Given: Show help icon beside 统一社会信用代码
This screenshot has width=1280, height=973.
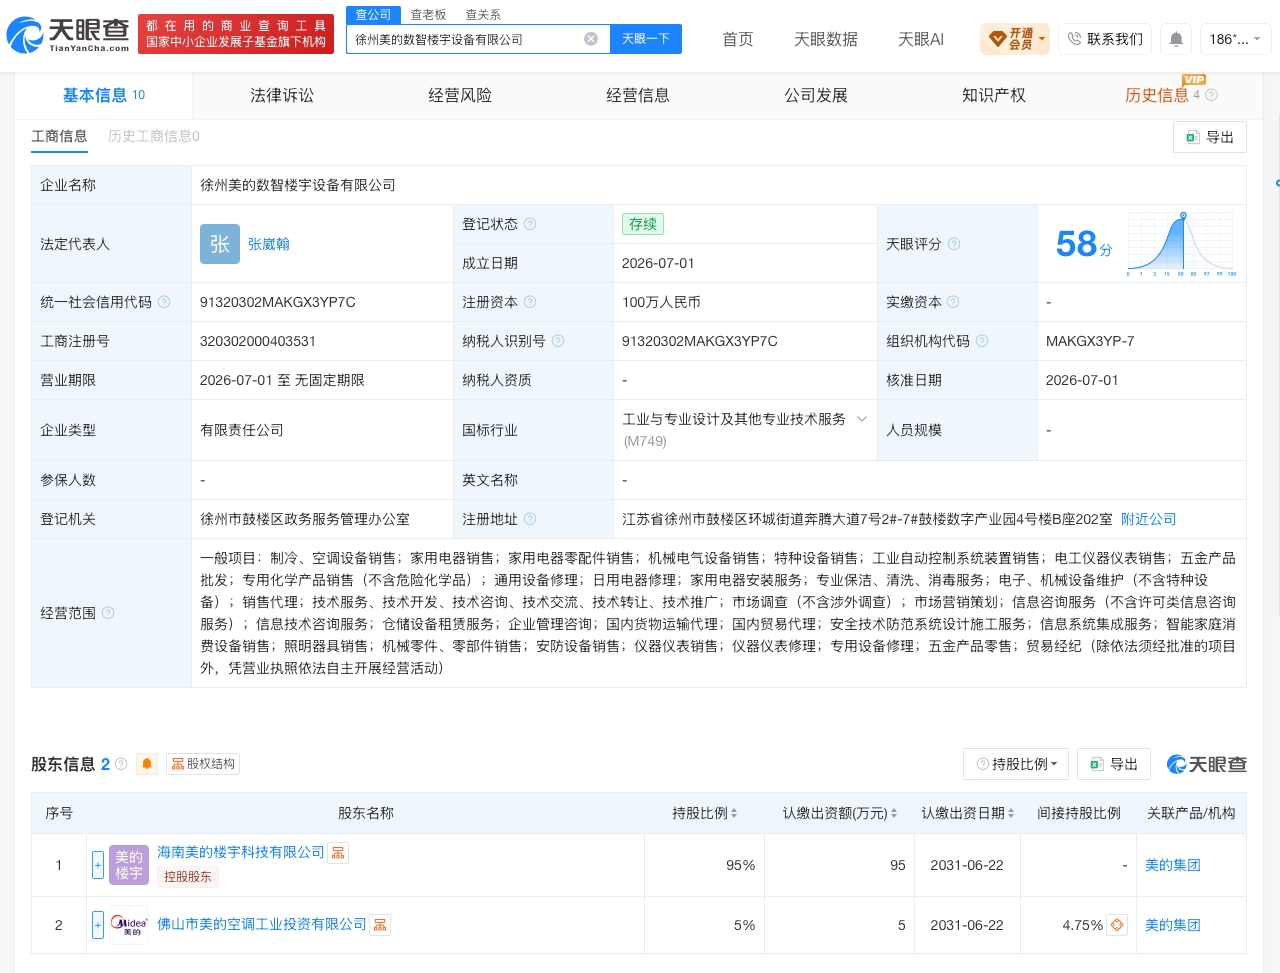Looking at the screenshot, I should pos(164,302).
